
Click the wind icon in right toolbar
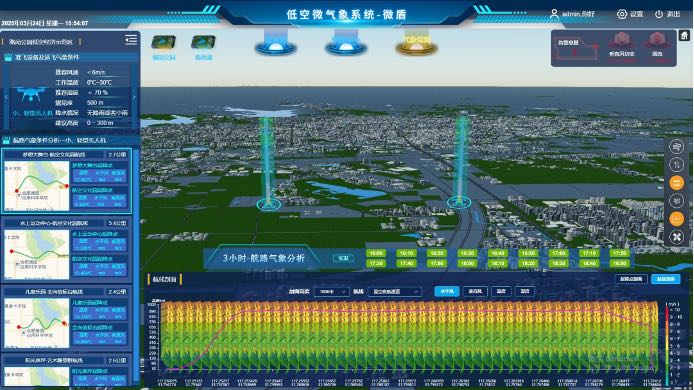click(x=676, y=147)
